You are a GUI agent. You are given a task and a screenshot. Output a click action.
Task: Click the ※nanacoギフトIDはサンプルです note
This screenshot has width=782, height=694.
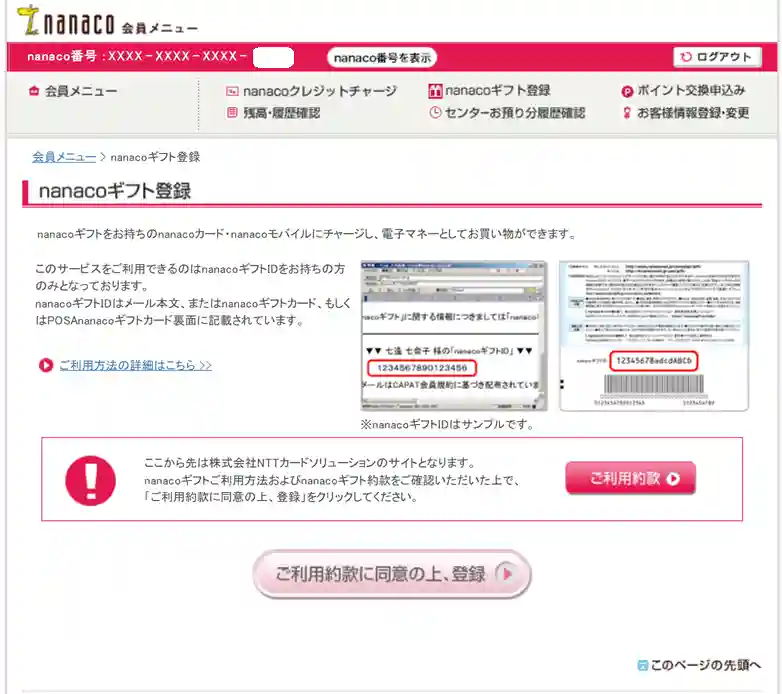[x=447, y=425]
